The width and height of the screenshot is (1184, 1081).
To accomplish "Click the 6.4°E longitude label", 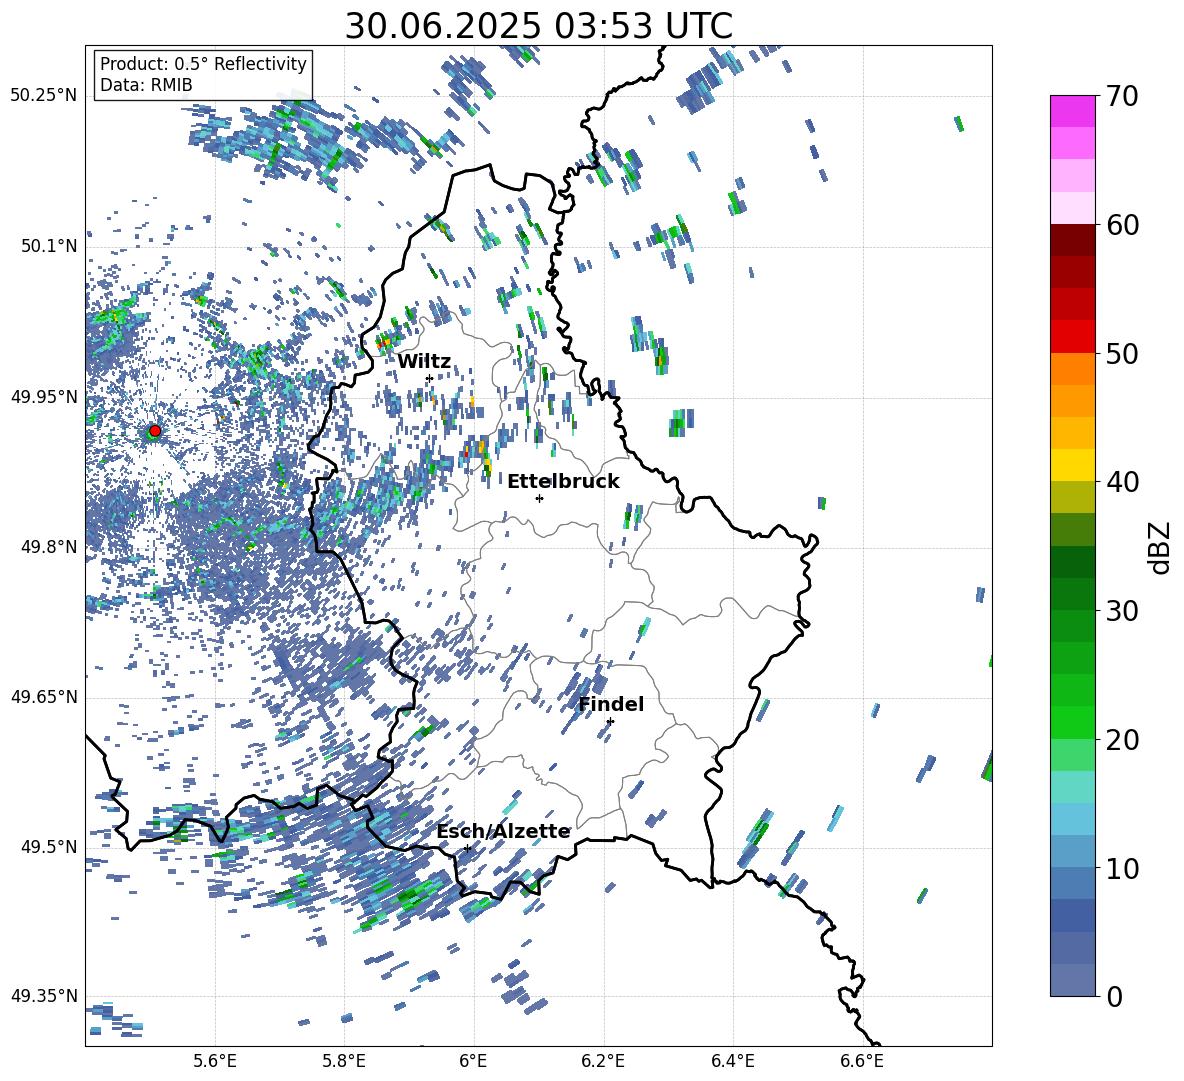I will click(732, 1061).
